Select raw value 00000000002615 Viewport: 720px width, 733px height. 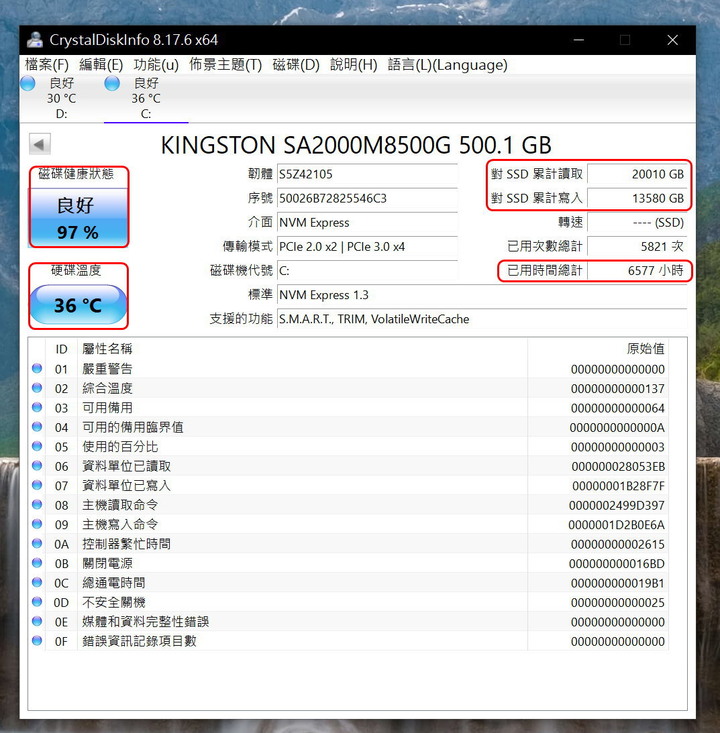click(618, 544)
